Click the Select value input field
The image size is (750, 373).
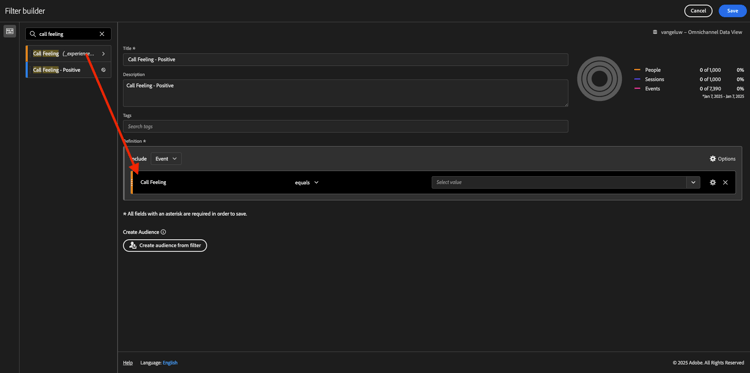pyautogui.click(x=559, y=182)
